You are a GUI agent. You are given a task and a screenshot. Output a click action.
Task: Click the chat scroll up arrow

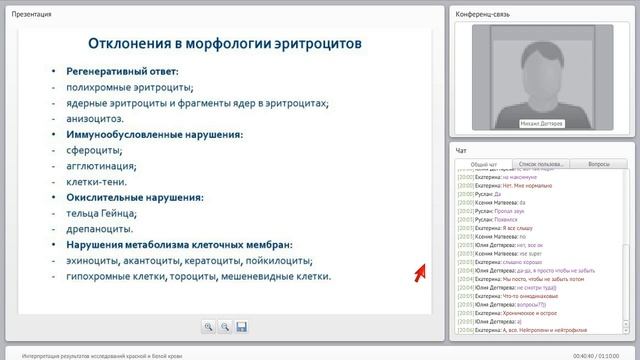tap(626, 324)
